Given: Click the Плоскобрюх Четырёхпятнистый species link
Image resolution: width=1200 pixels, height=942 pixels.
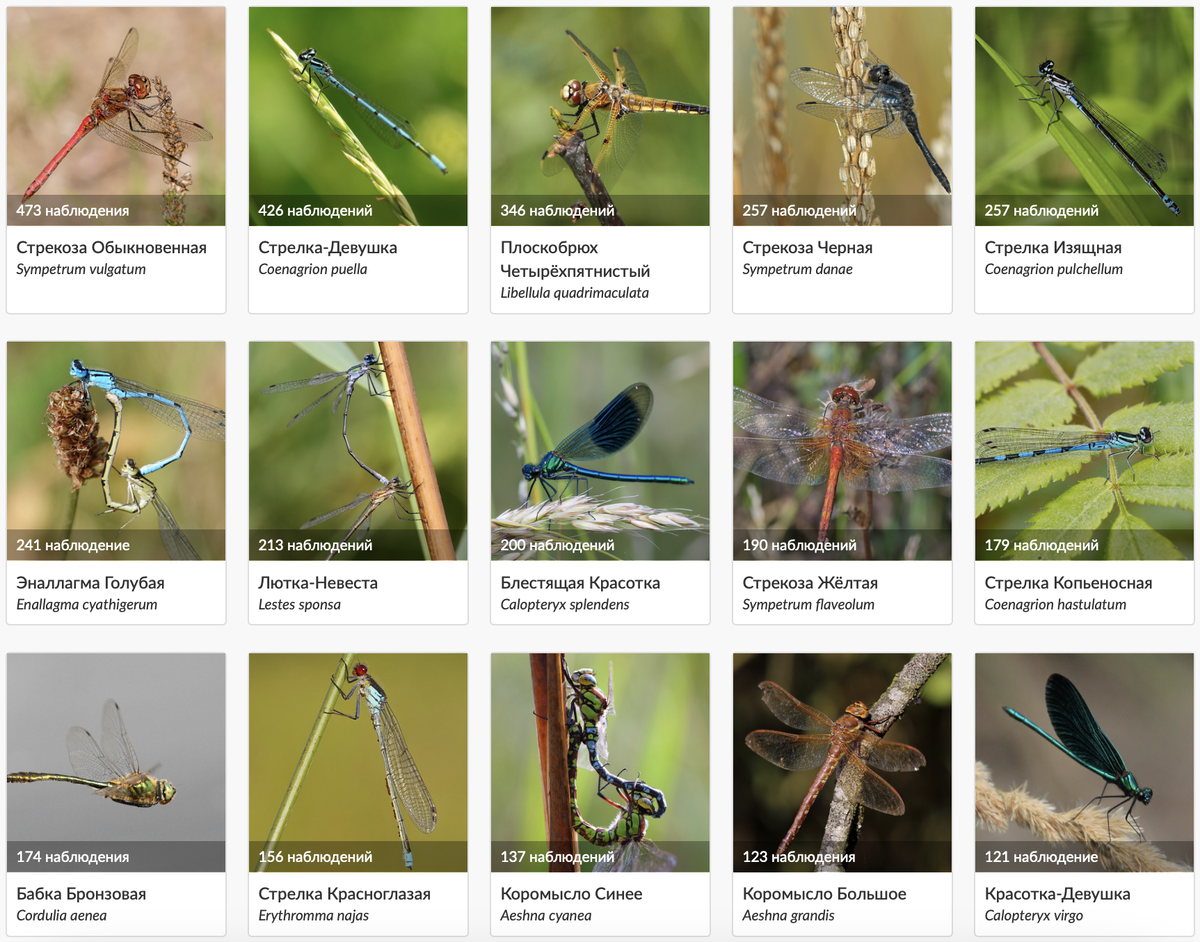Looking at the screenshot, I should coord(575,259).
